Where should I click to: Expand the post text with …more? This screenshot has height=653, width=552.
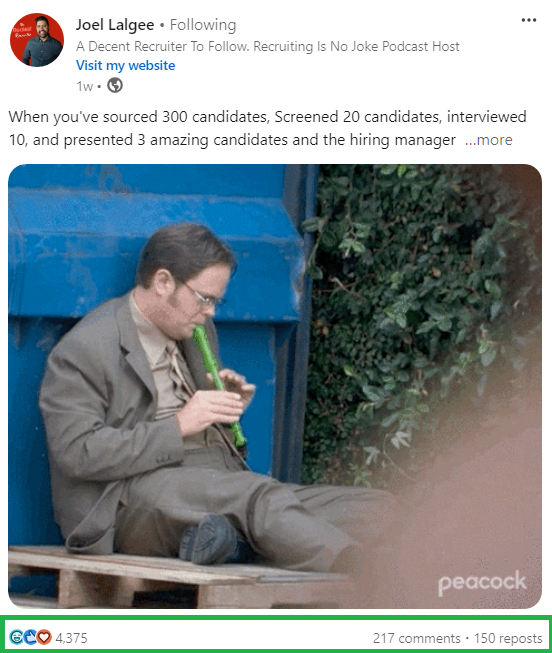pos(489,140)
